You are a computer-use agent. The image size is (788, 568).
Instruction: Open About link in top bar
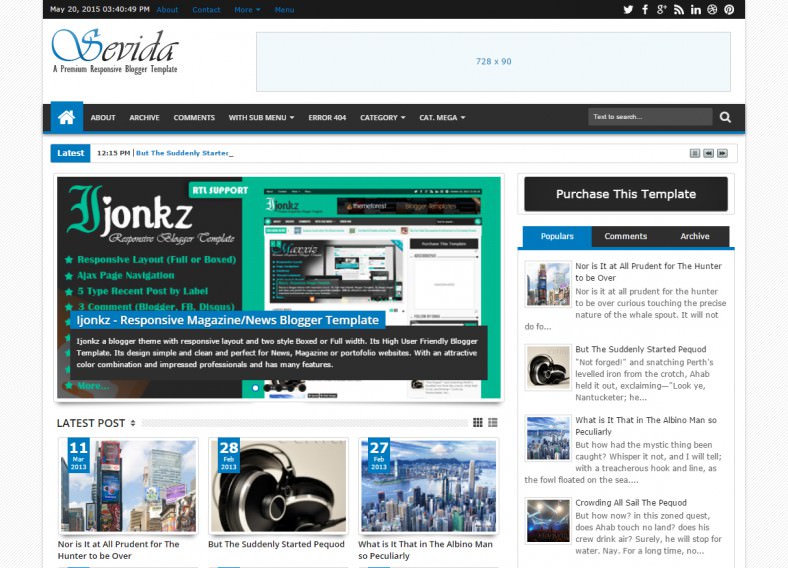167,10
